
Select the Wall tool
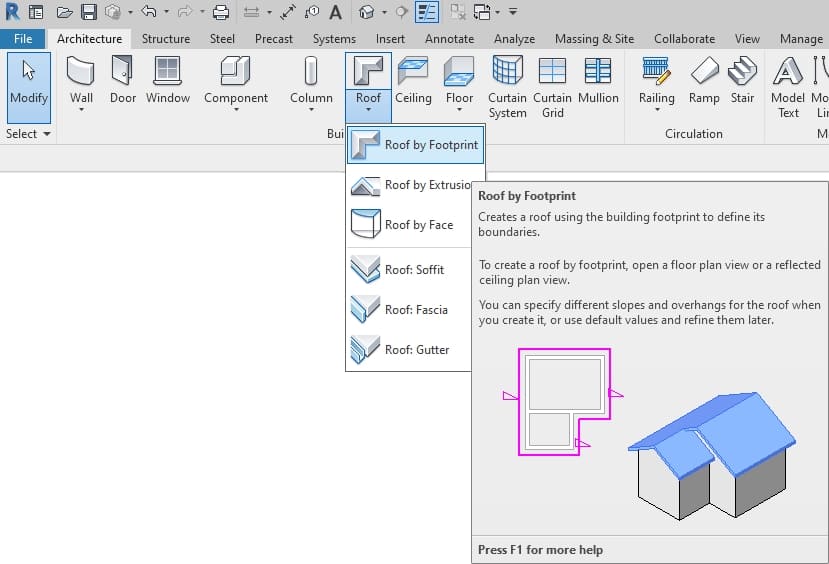coord(81,85)
